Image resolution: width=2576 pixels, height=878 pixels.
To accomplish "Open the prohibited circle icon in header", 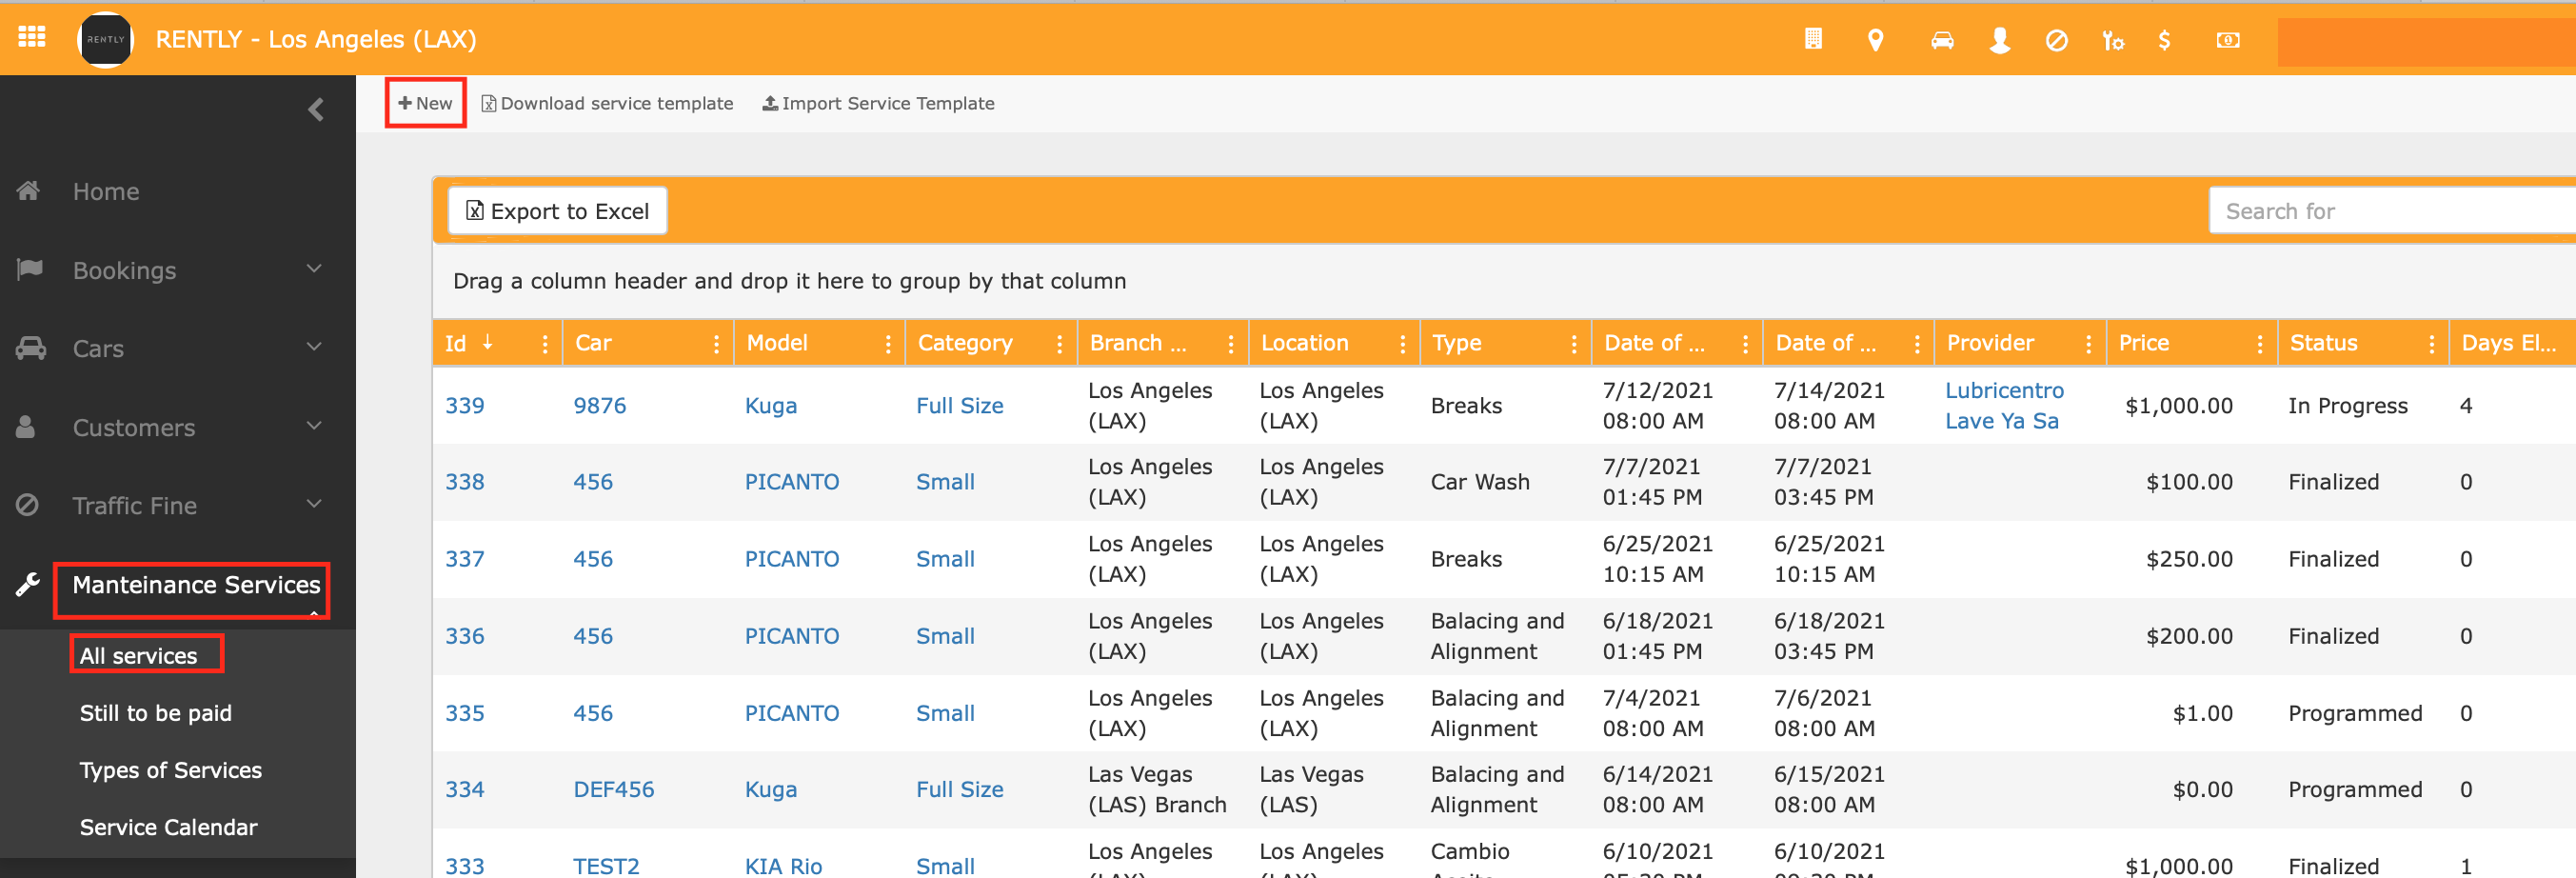I will point(2056,40).
